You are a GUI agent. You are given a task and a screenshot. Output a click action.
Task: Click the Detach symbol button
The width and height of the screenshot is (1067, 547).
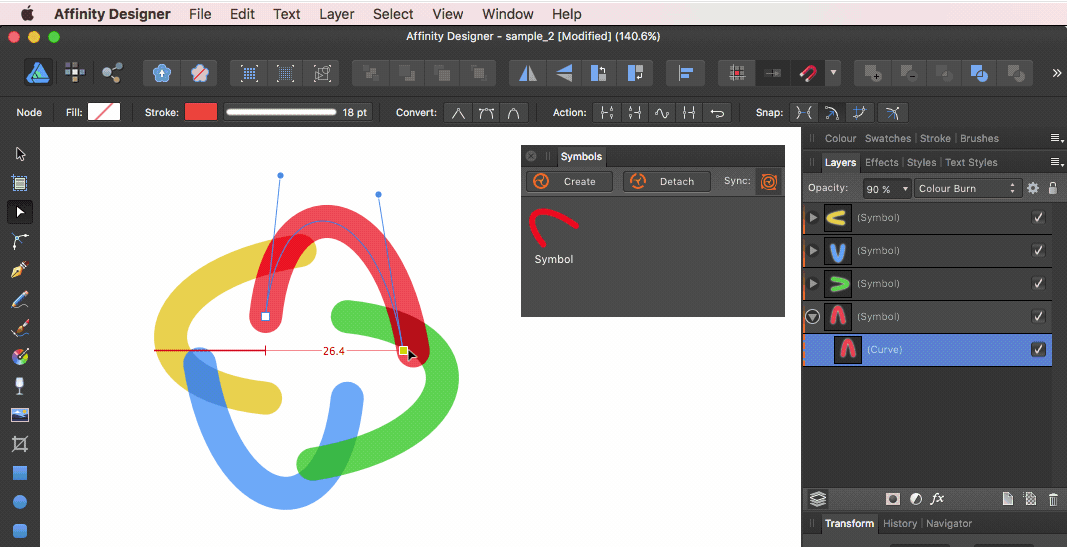pyautogui.click(x=667, y=182)
